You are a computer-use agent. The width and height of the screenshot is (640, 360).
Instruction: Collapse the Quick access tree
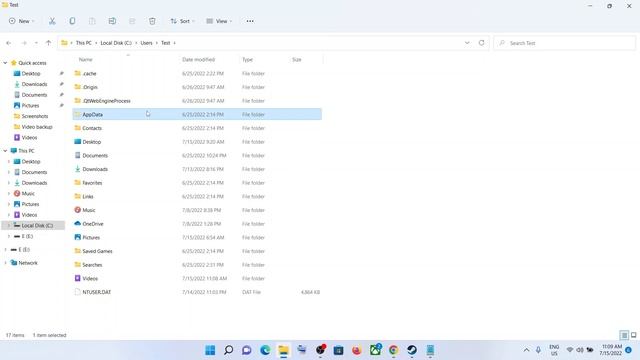[5, 63]
